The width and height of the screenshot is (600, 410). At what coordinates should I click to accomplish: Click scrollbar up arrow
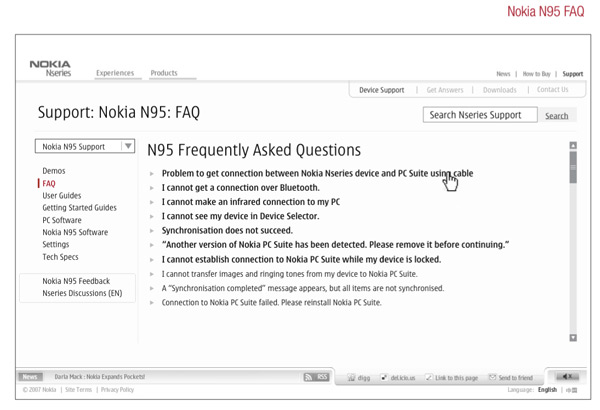[573, 145]
